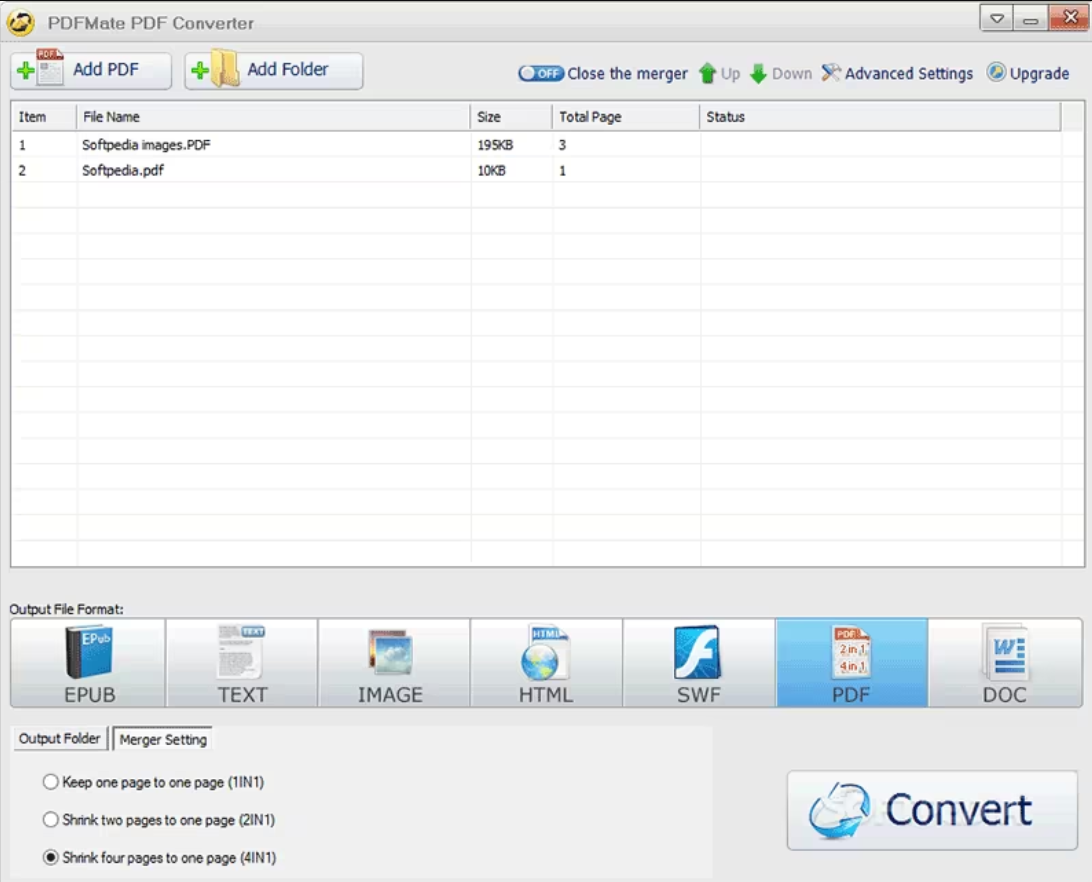
Task: Choose Shrink two pages to one page (2IN1)
Action: coord(159,820)
